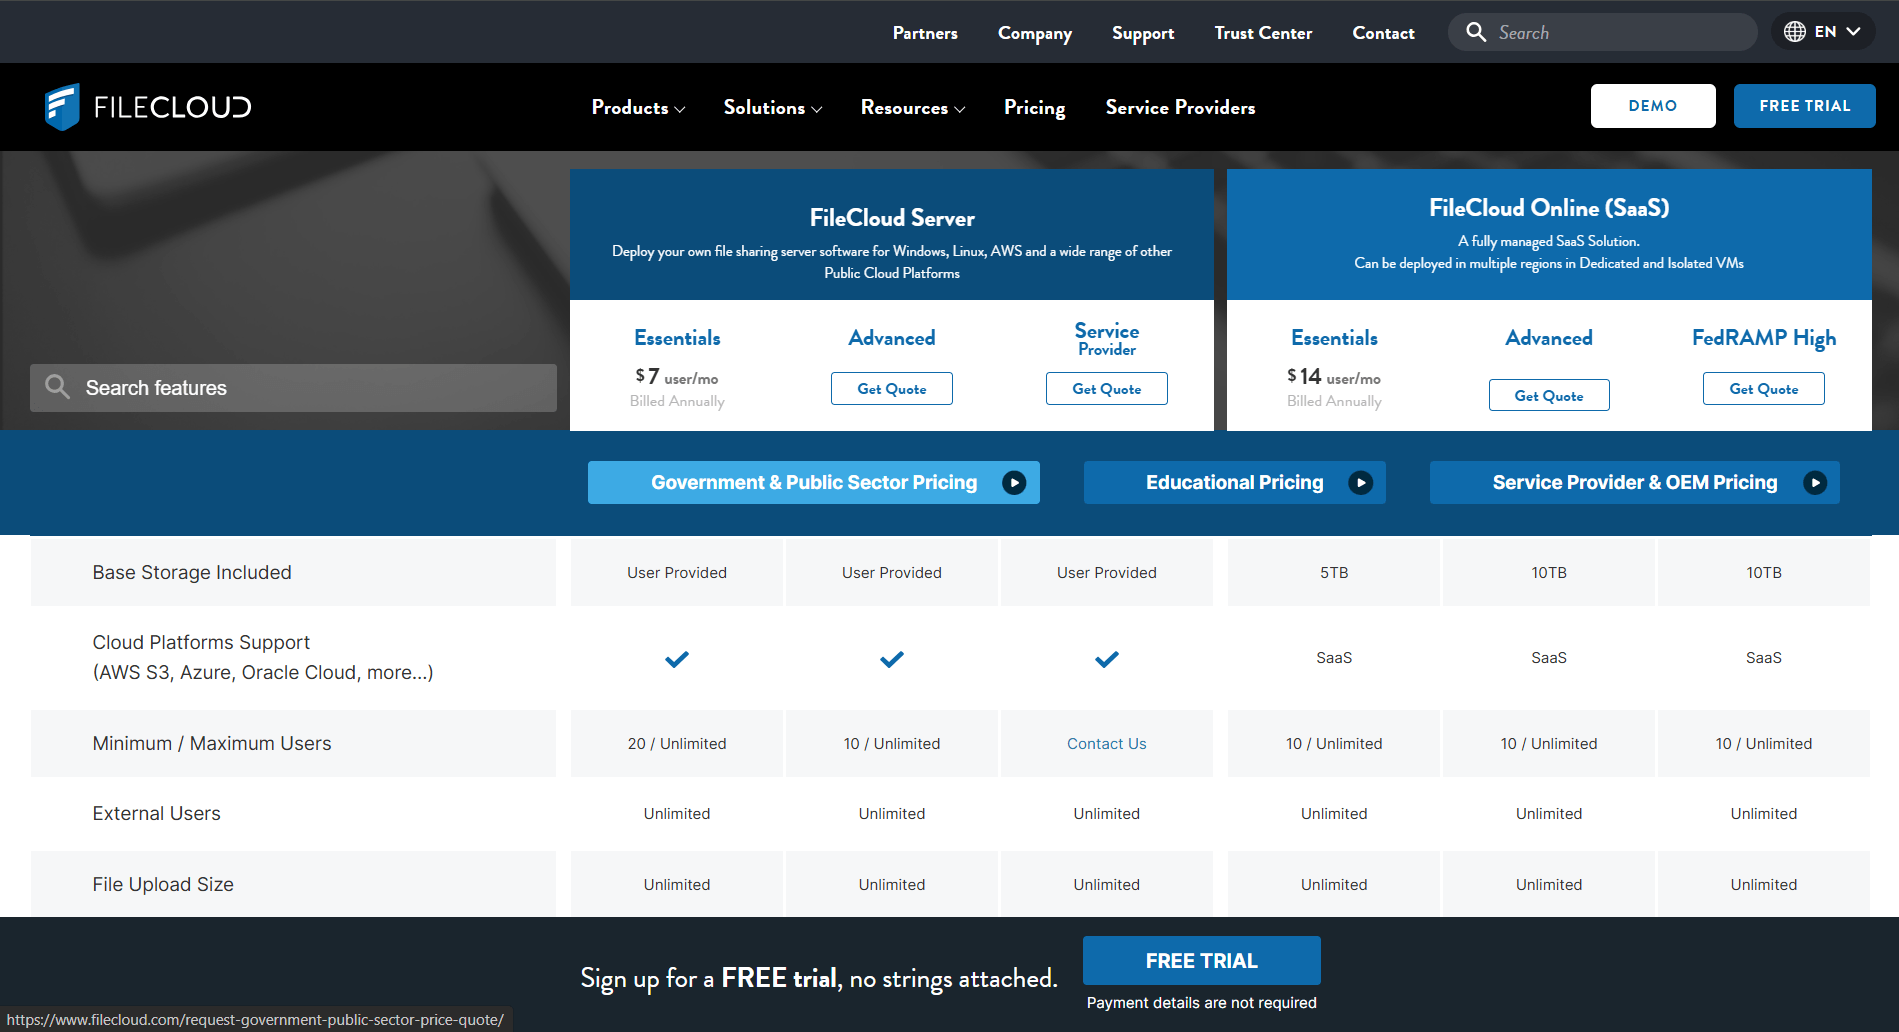
Task: Click the Search features magnifier icon
Action: coord(58,387)
